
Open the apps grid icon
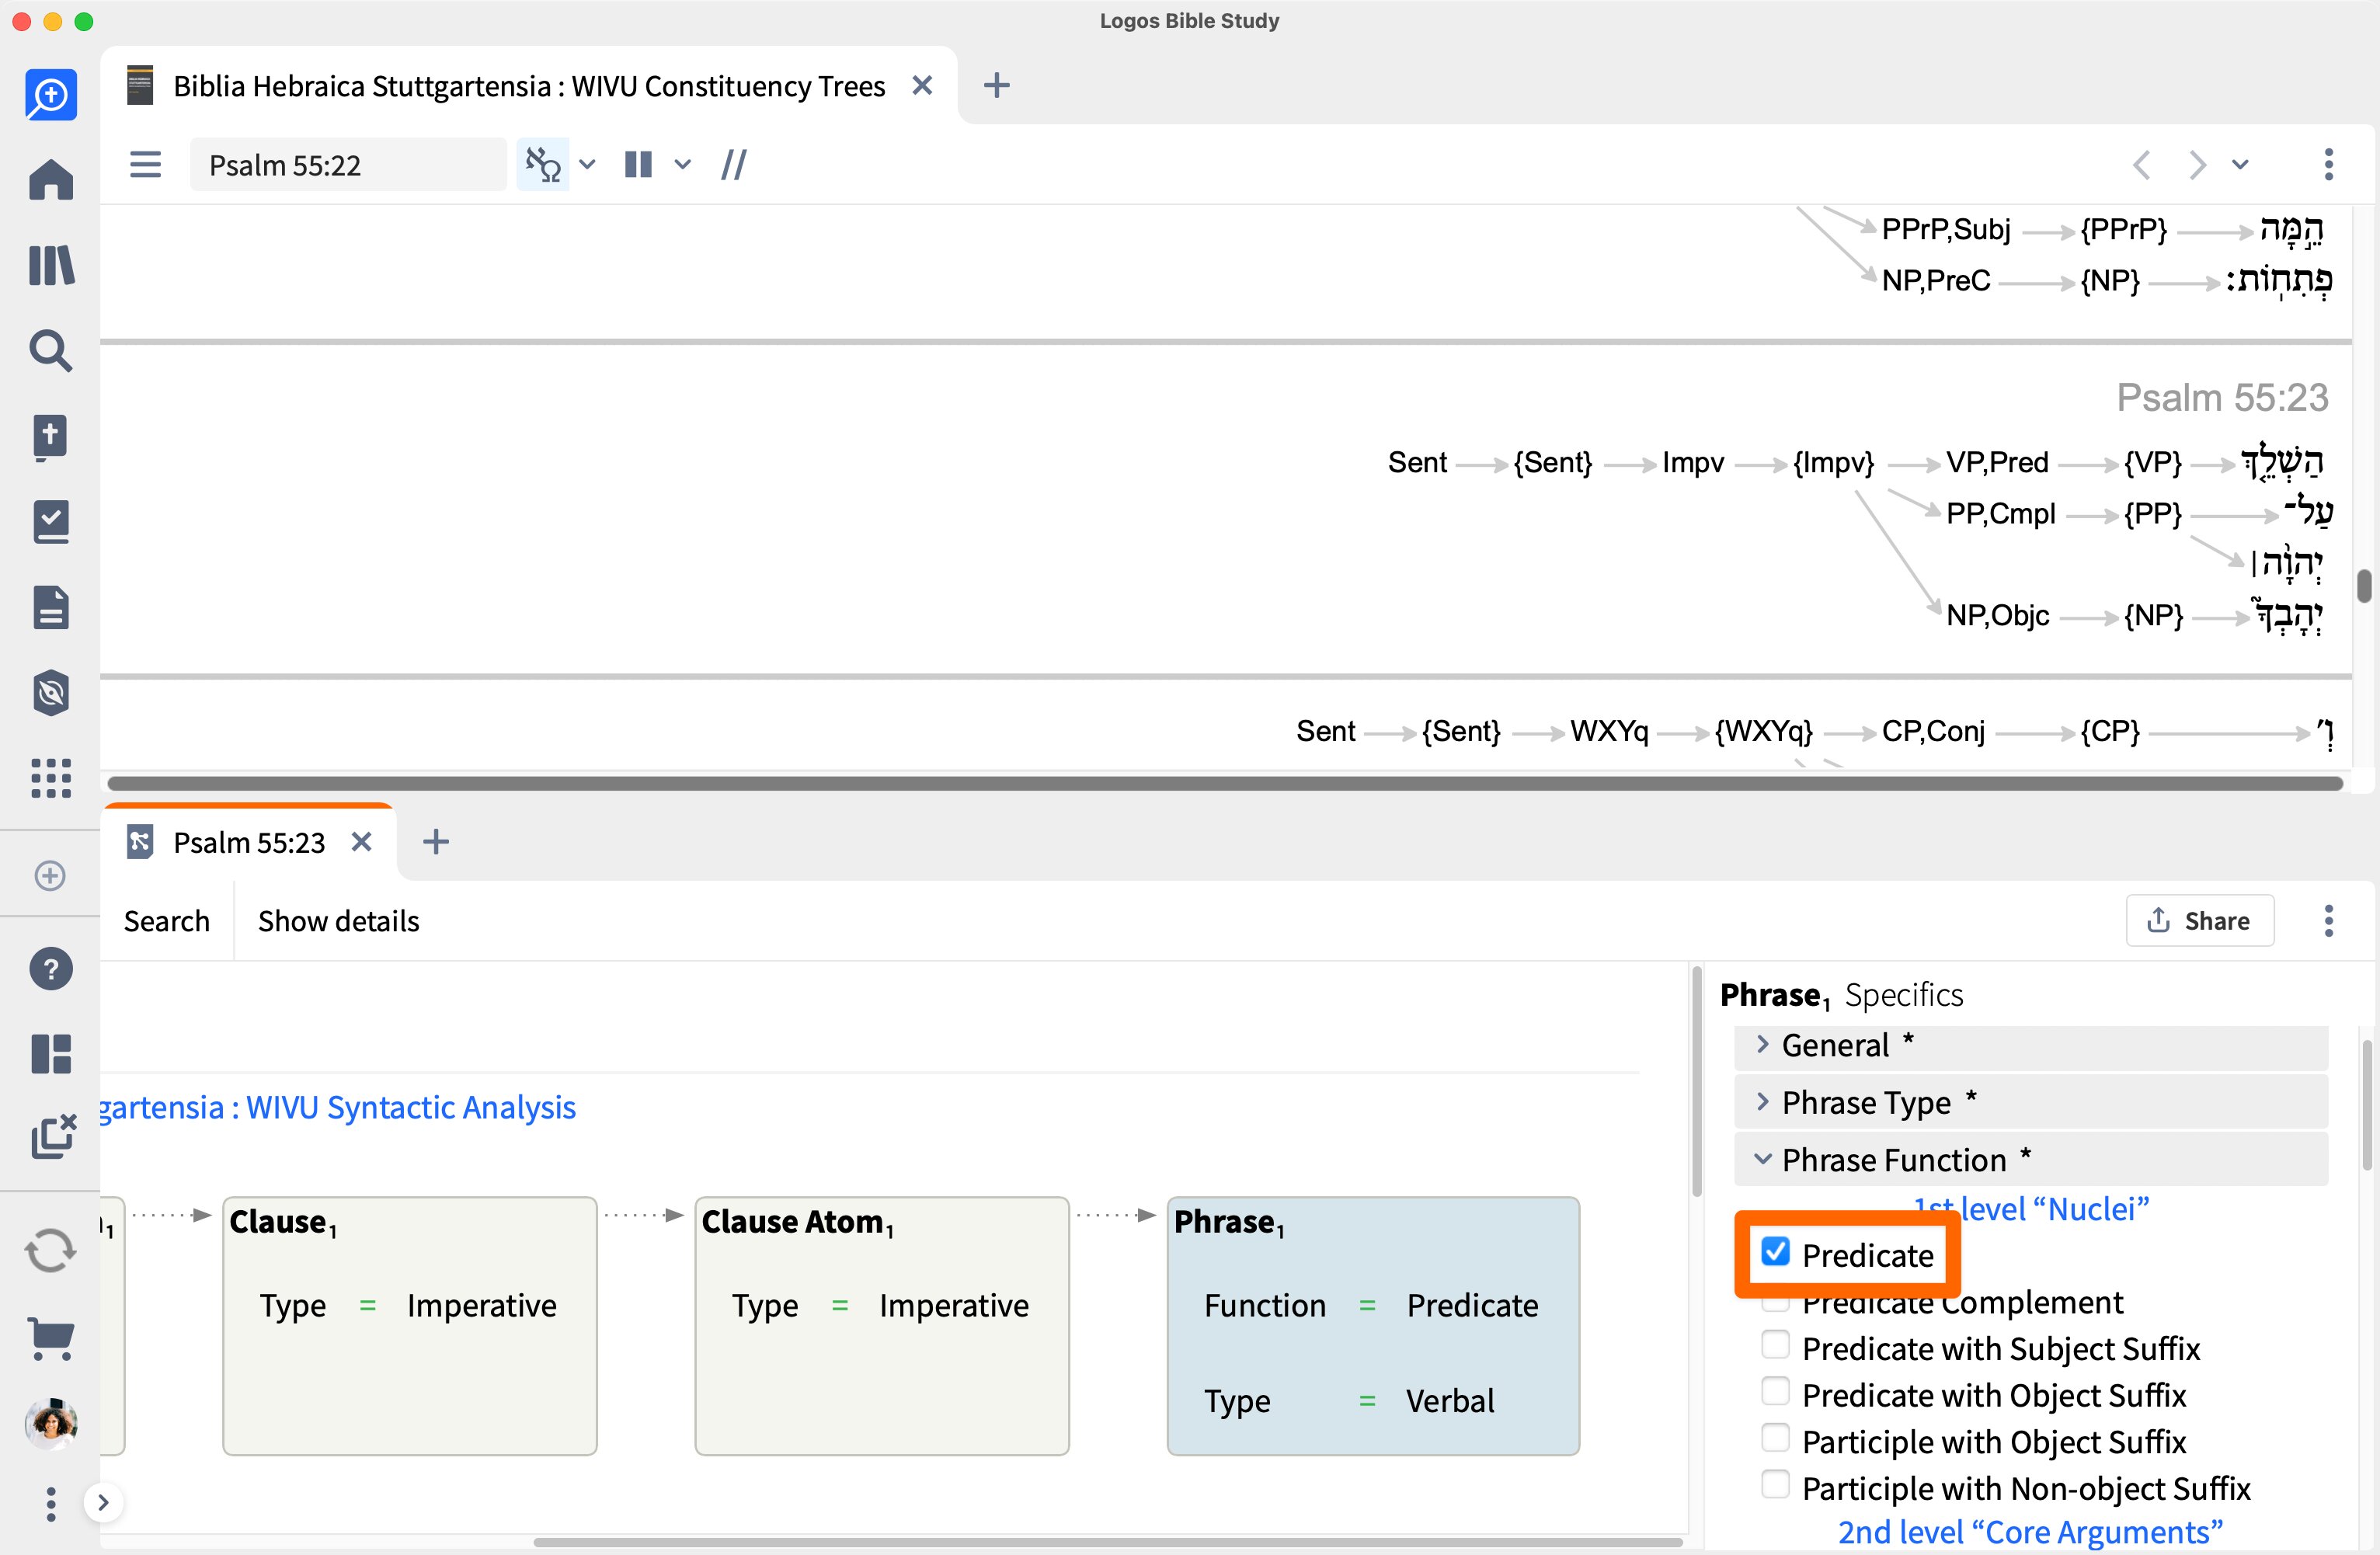coord(51,778)
